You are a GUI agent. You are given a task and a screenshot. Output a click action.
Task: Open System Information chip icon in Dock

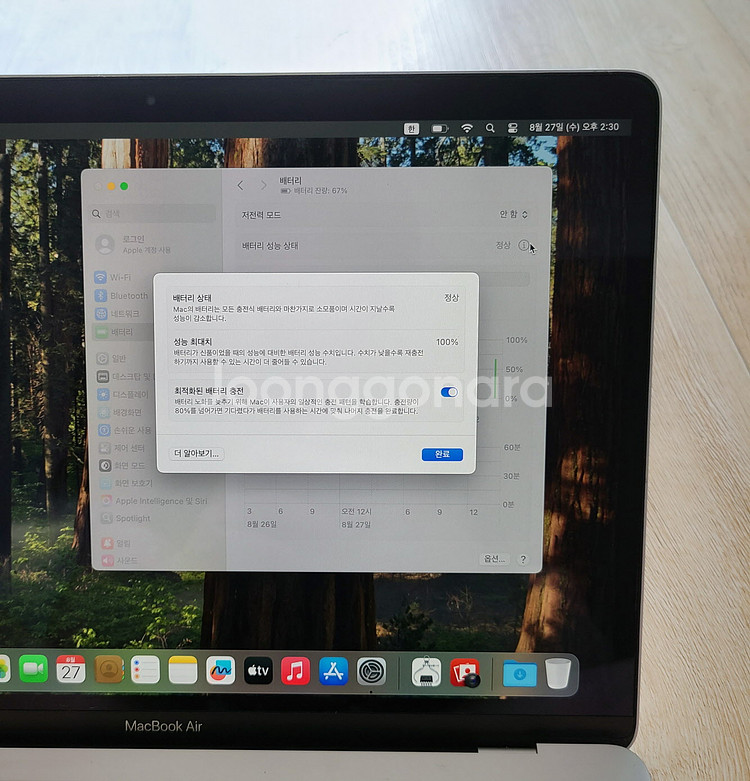click(426, 671)
